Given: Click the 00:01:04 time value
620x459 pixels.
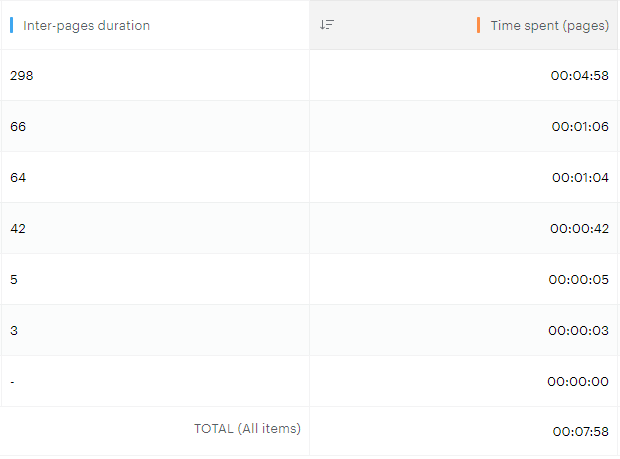Looking at the screenshot, I should pyautogui.click(x=579, y=178).
